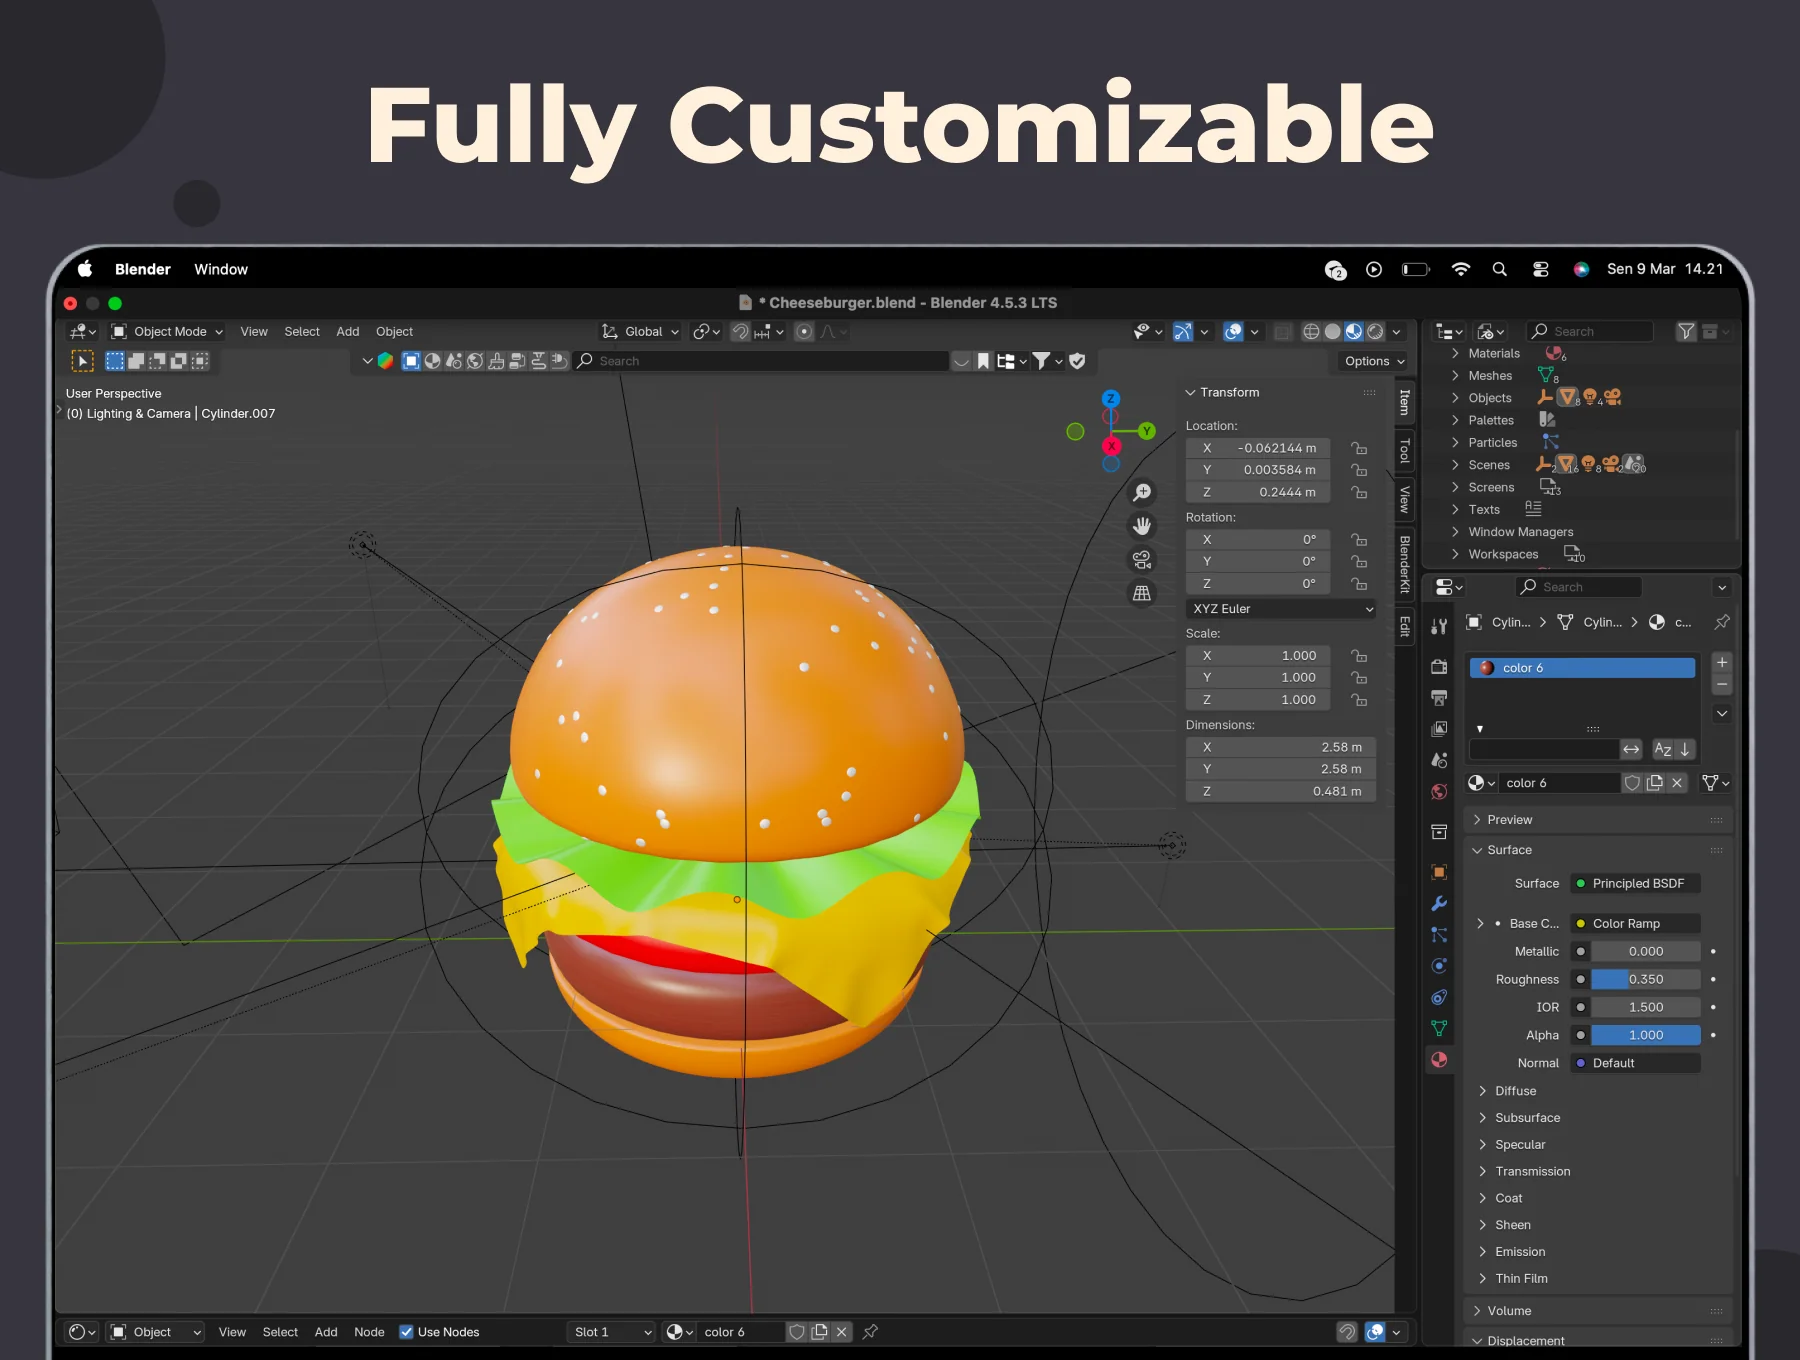
Task: Open the Particles properties tab icon
Action: pos(1439,935)
